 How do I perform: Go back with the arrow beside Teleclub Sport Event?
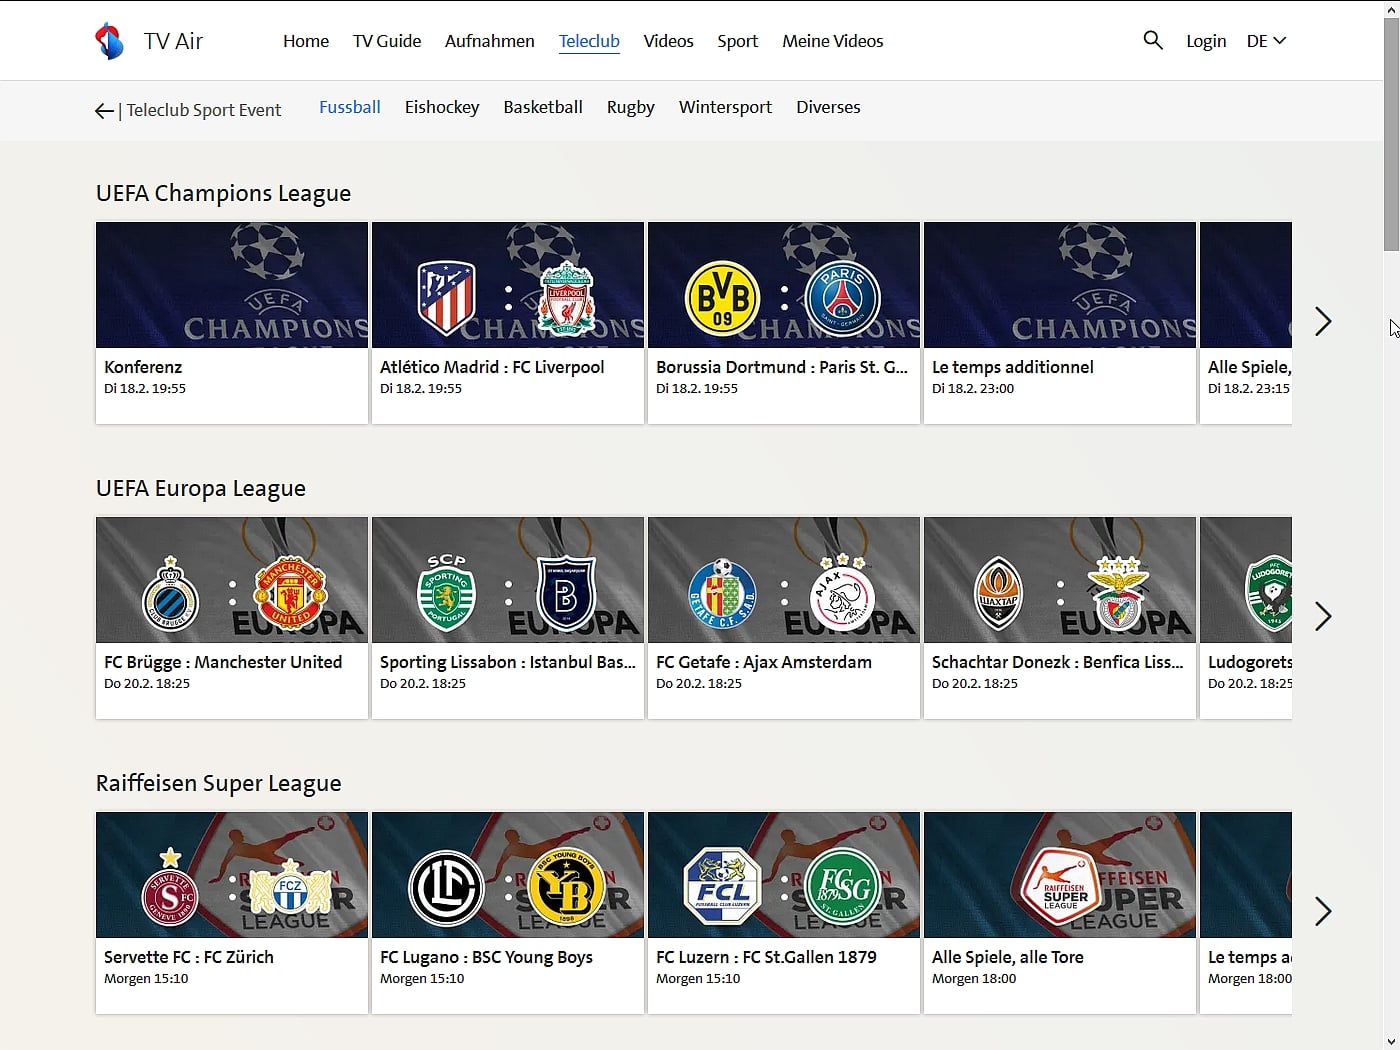point(104,110)
